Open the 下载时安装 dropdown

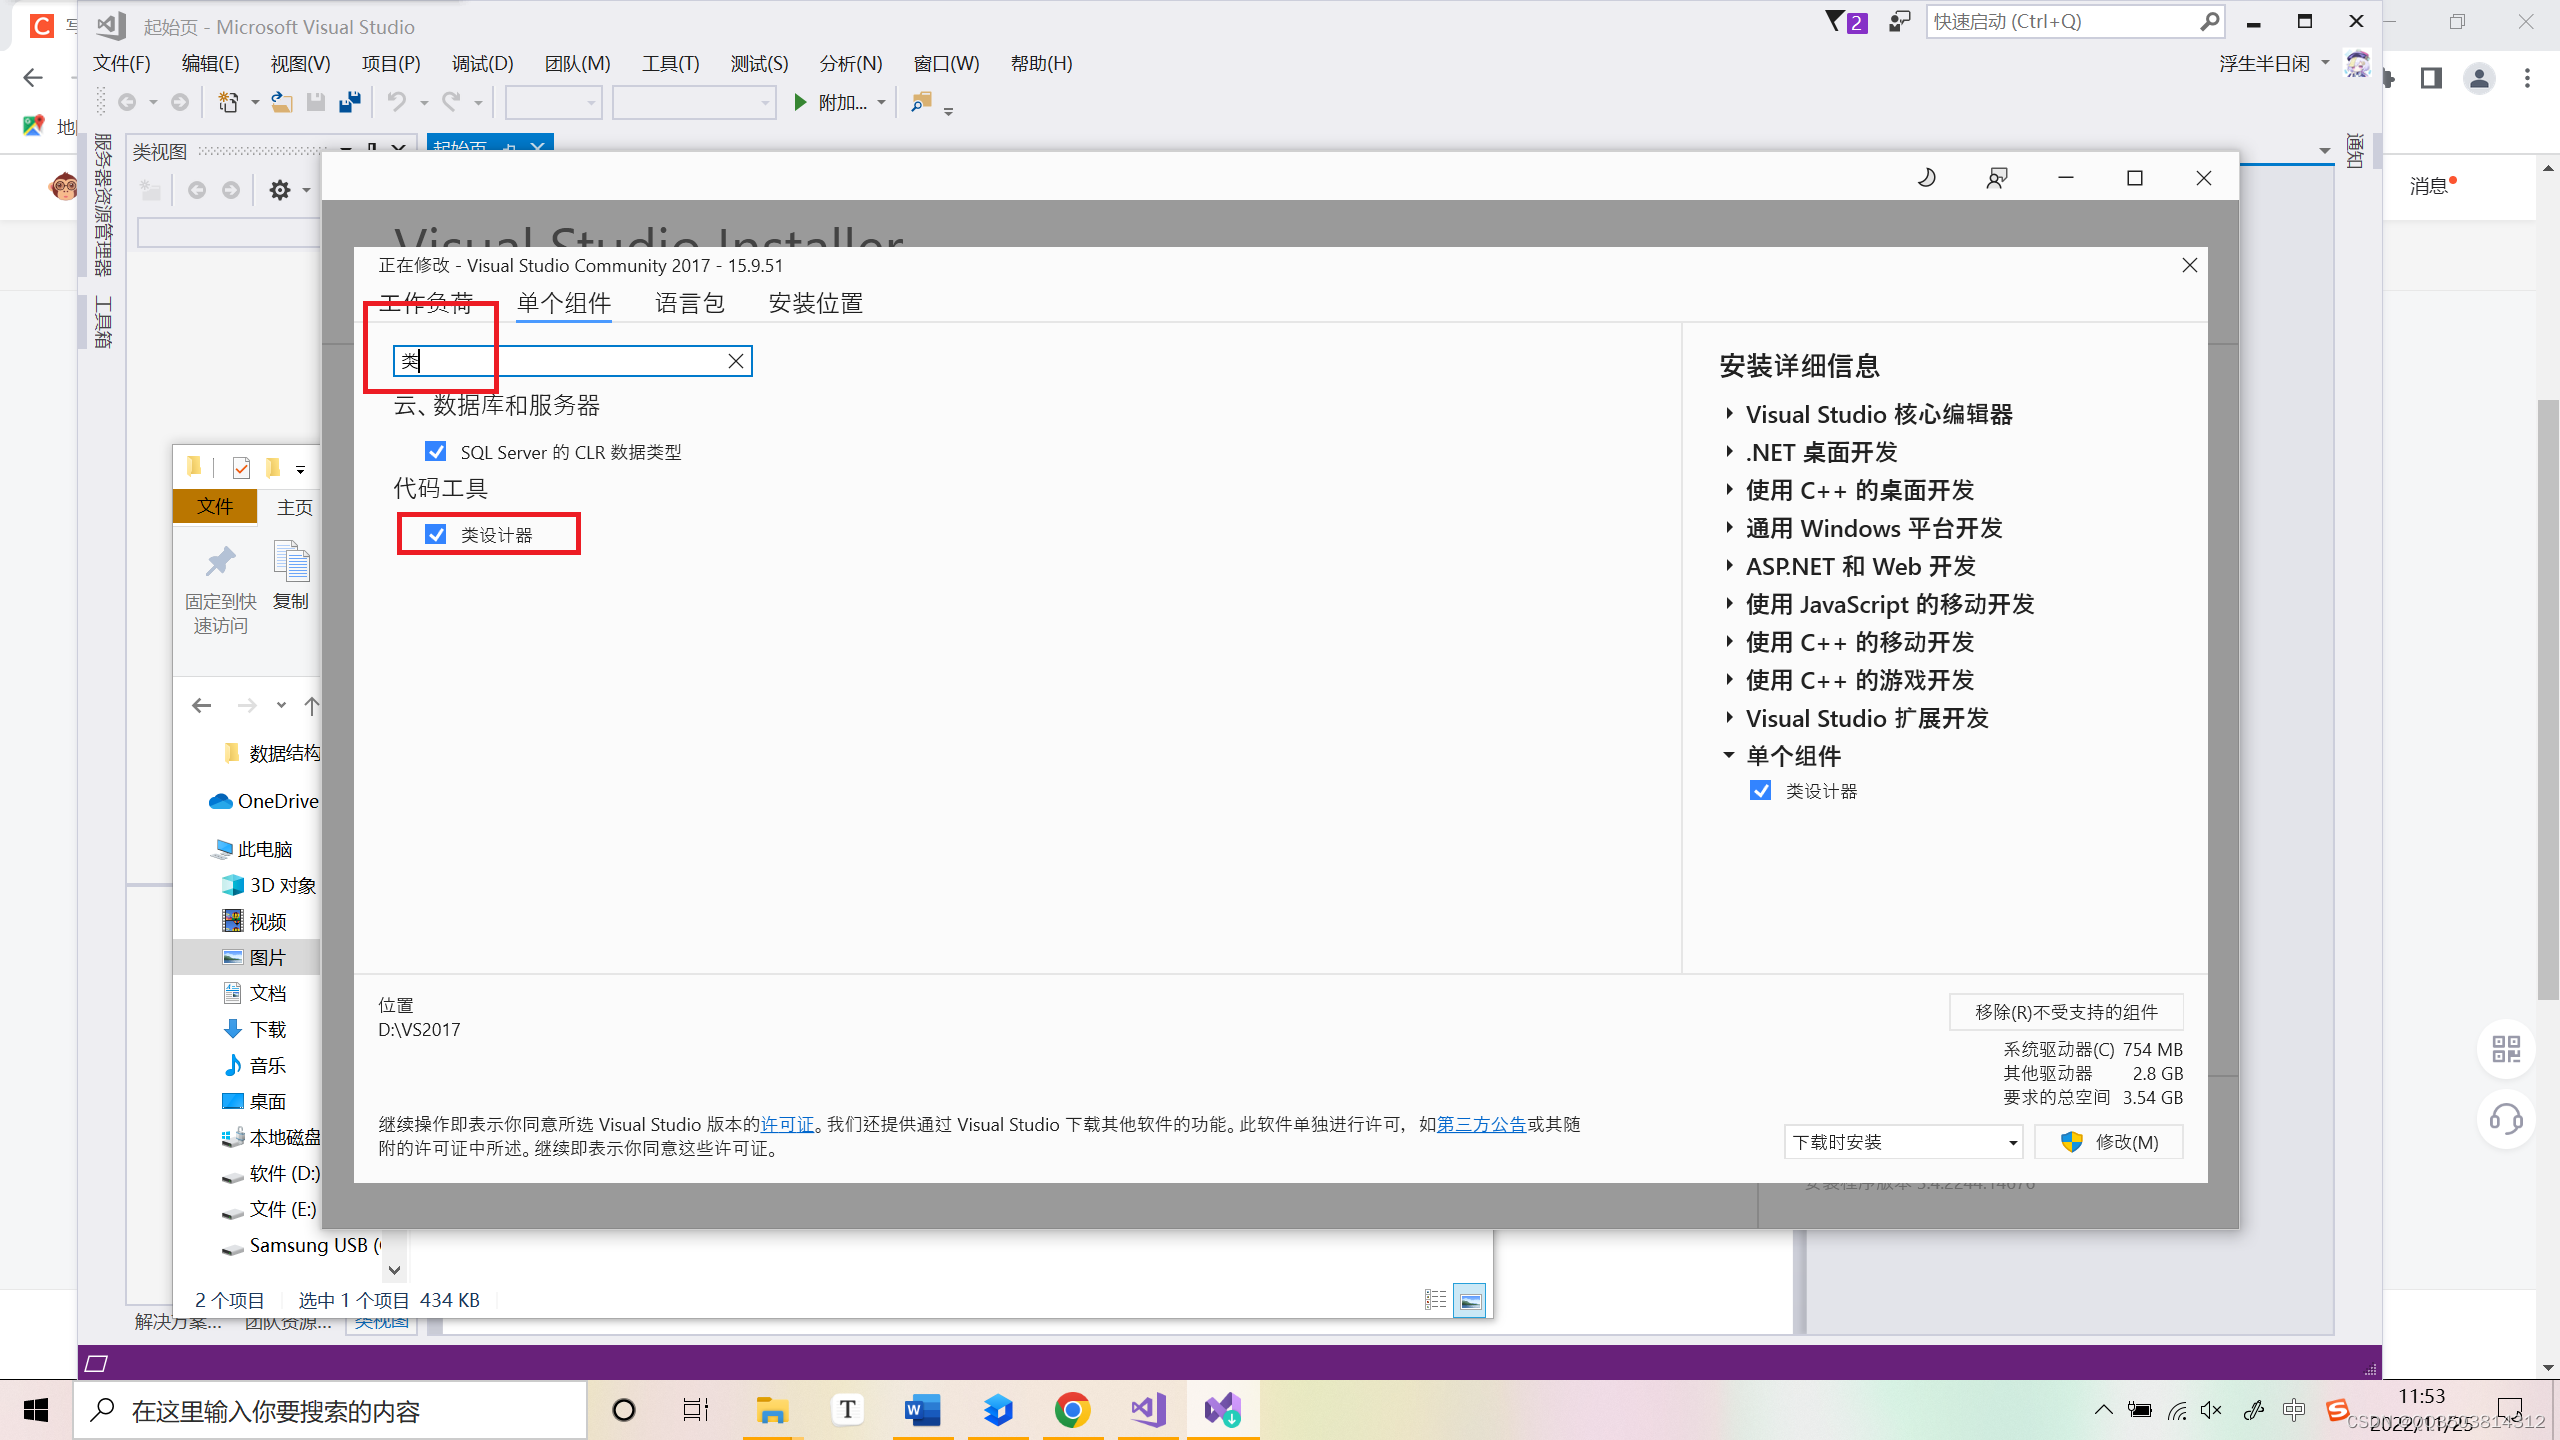[1903, 1142]
